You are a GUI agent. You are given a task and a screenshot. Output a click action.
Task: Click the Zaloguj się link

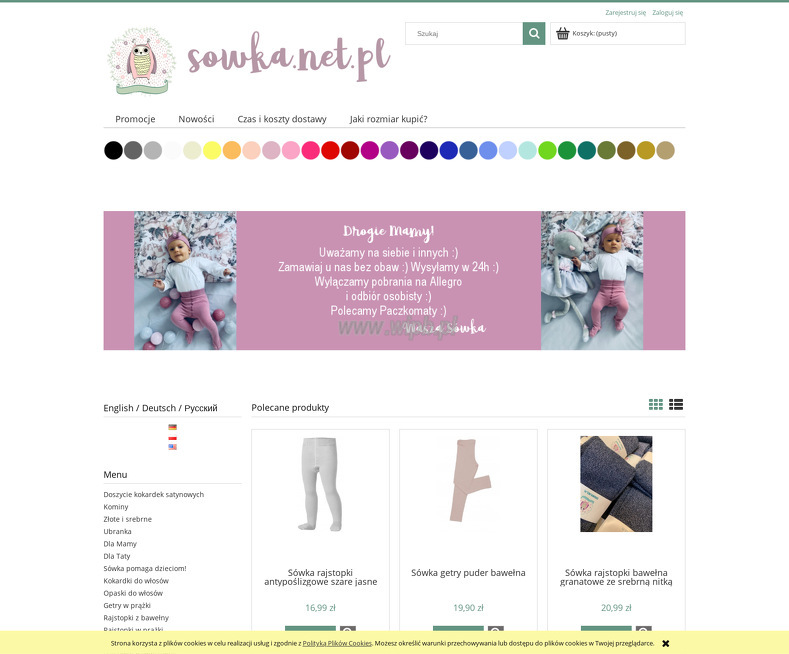point(668,13)
